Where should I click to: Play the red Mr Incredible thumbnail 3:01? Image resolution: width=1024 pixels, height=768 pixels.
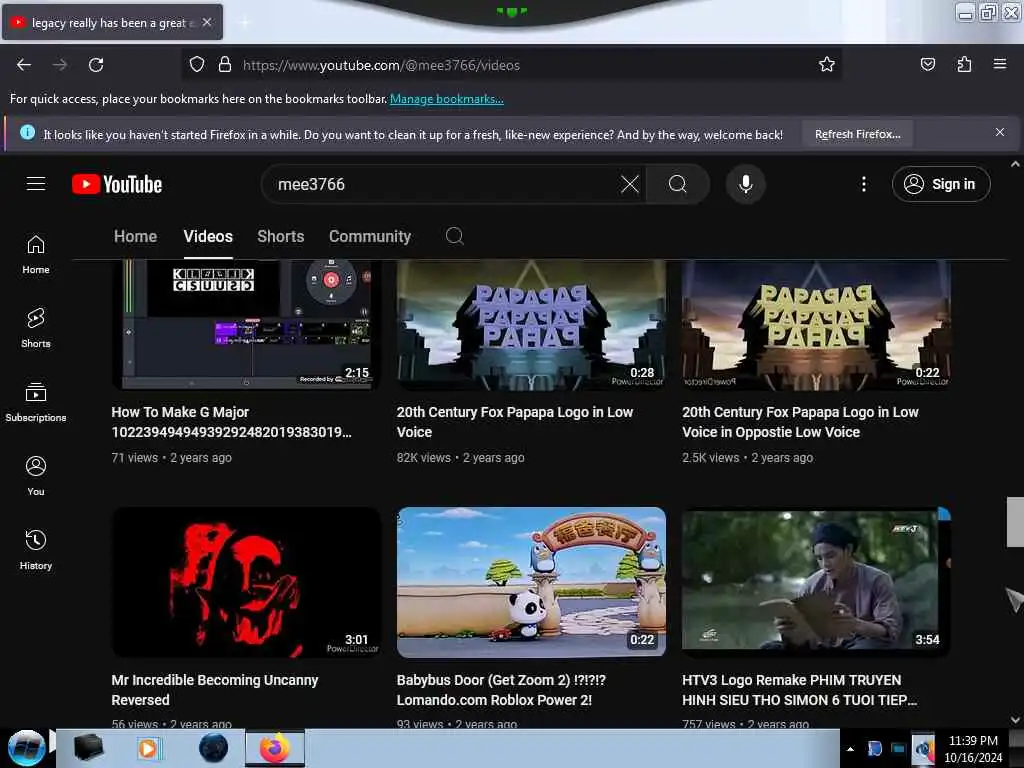tap(246, 582)
